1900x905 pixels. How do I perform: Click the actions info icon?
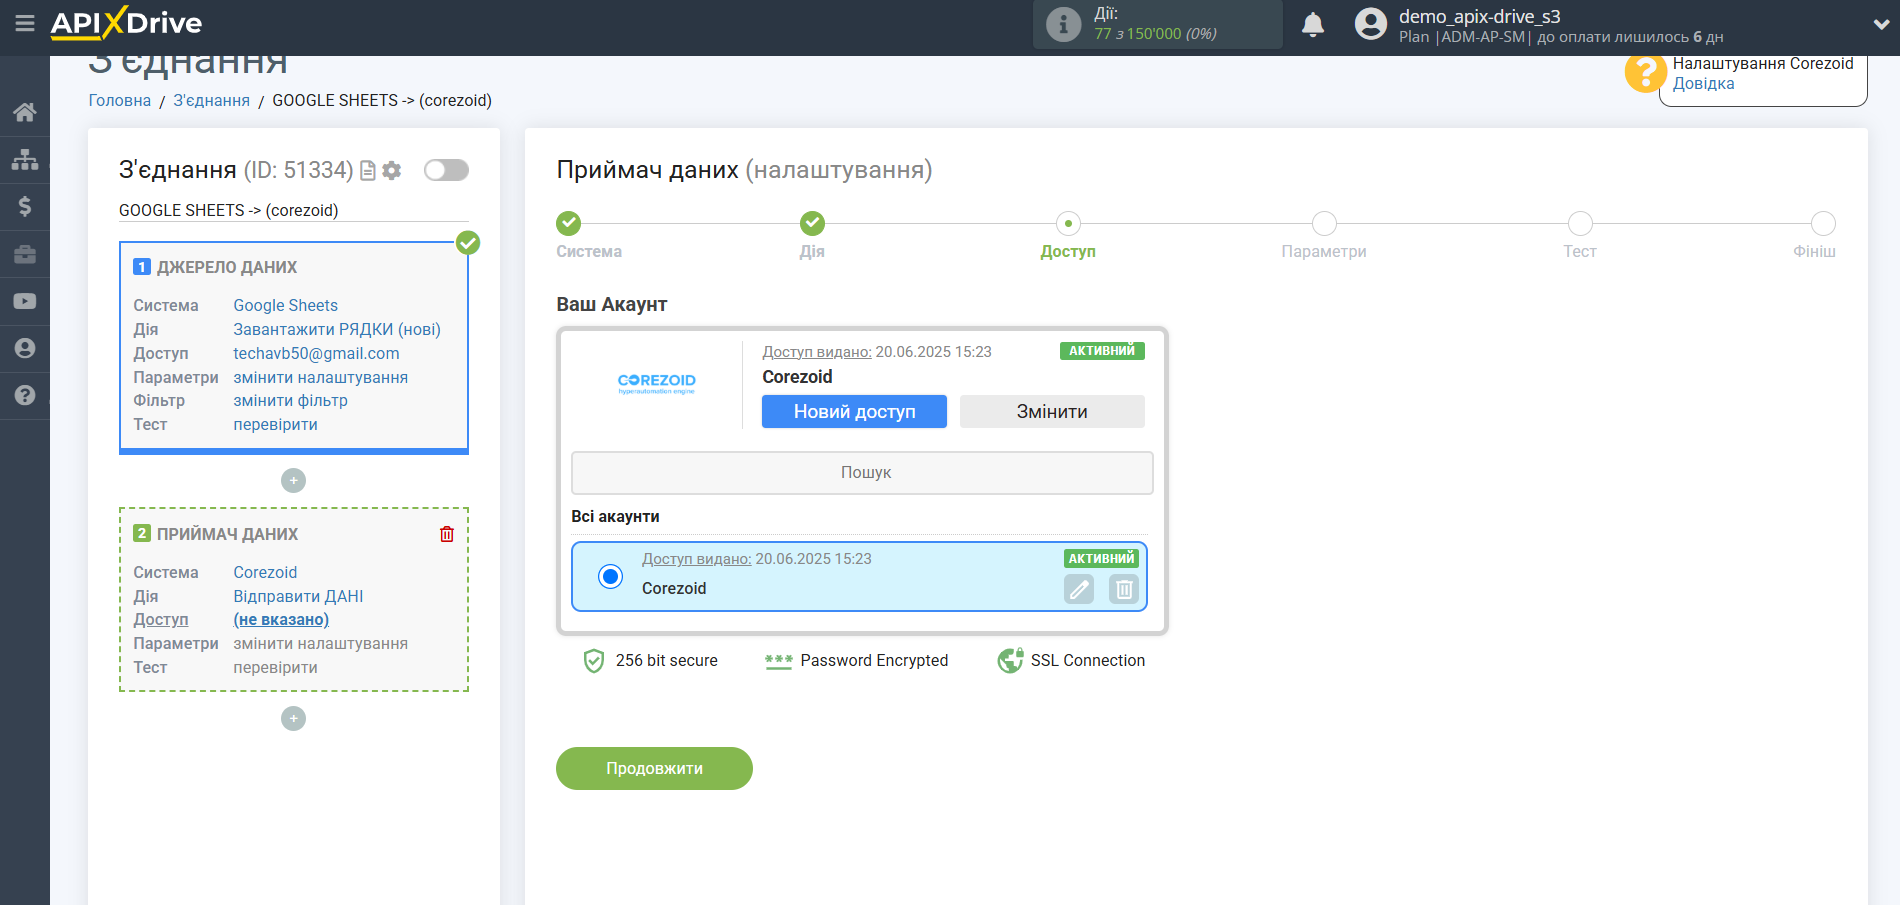click(1064, 24)
